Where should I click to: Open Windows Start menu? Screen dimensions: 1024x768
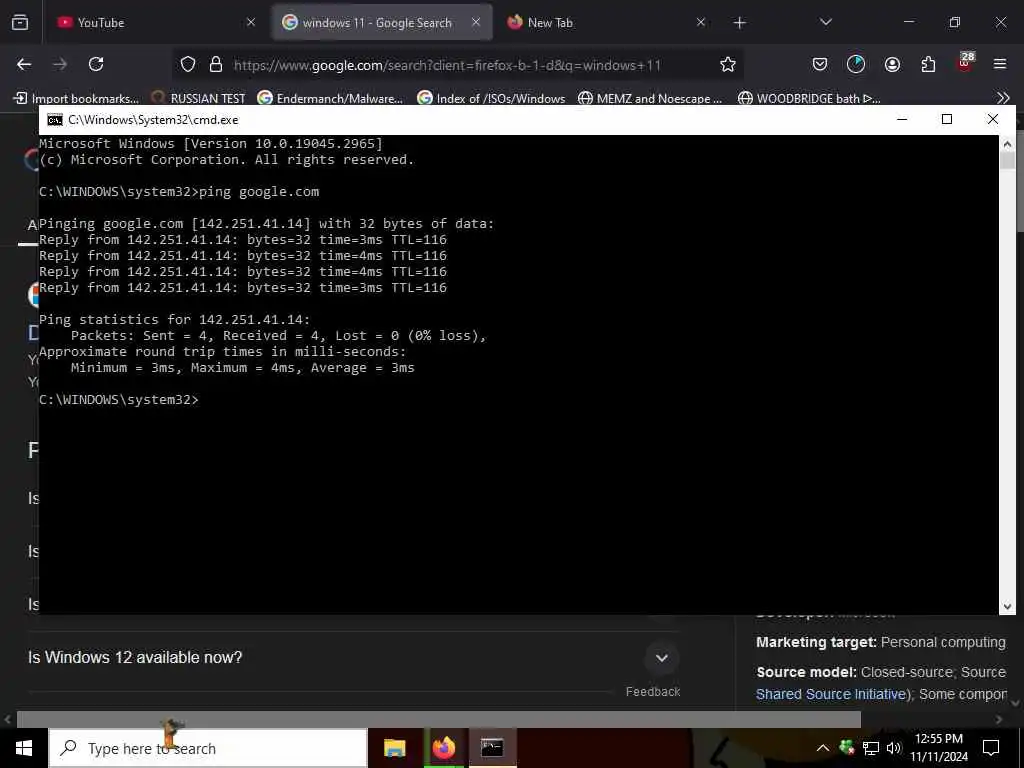[24, 748]
